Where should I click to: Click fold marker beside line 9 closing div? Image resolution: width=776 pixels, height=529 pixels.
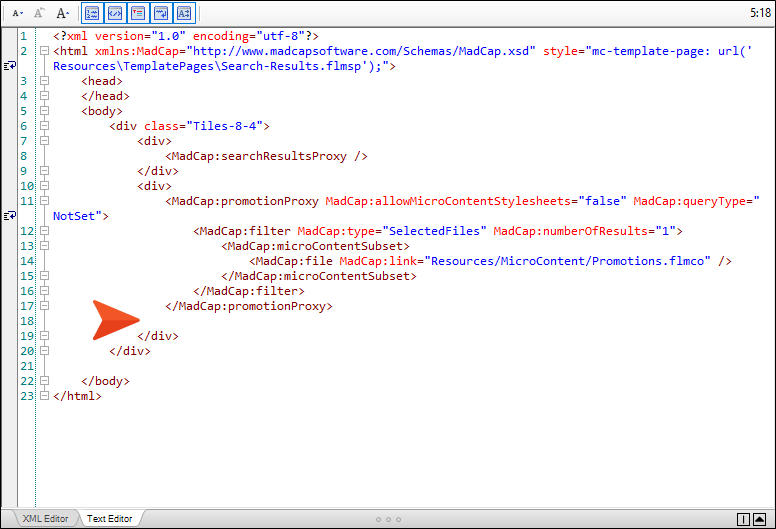[45, 171]
